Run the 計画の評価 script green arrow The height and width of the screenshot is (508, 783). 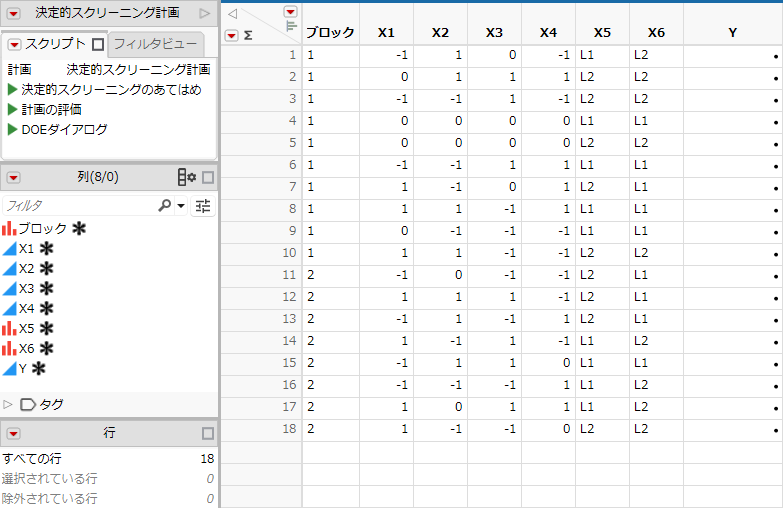12,109
